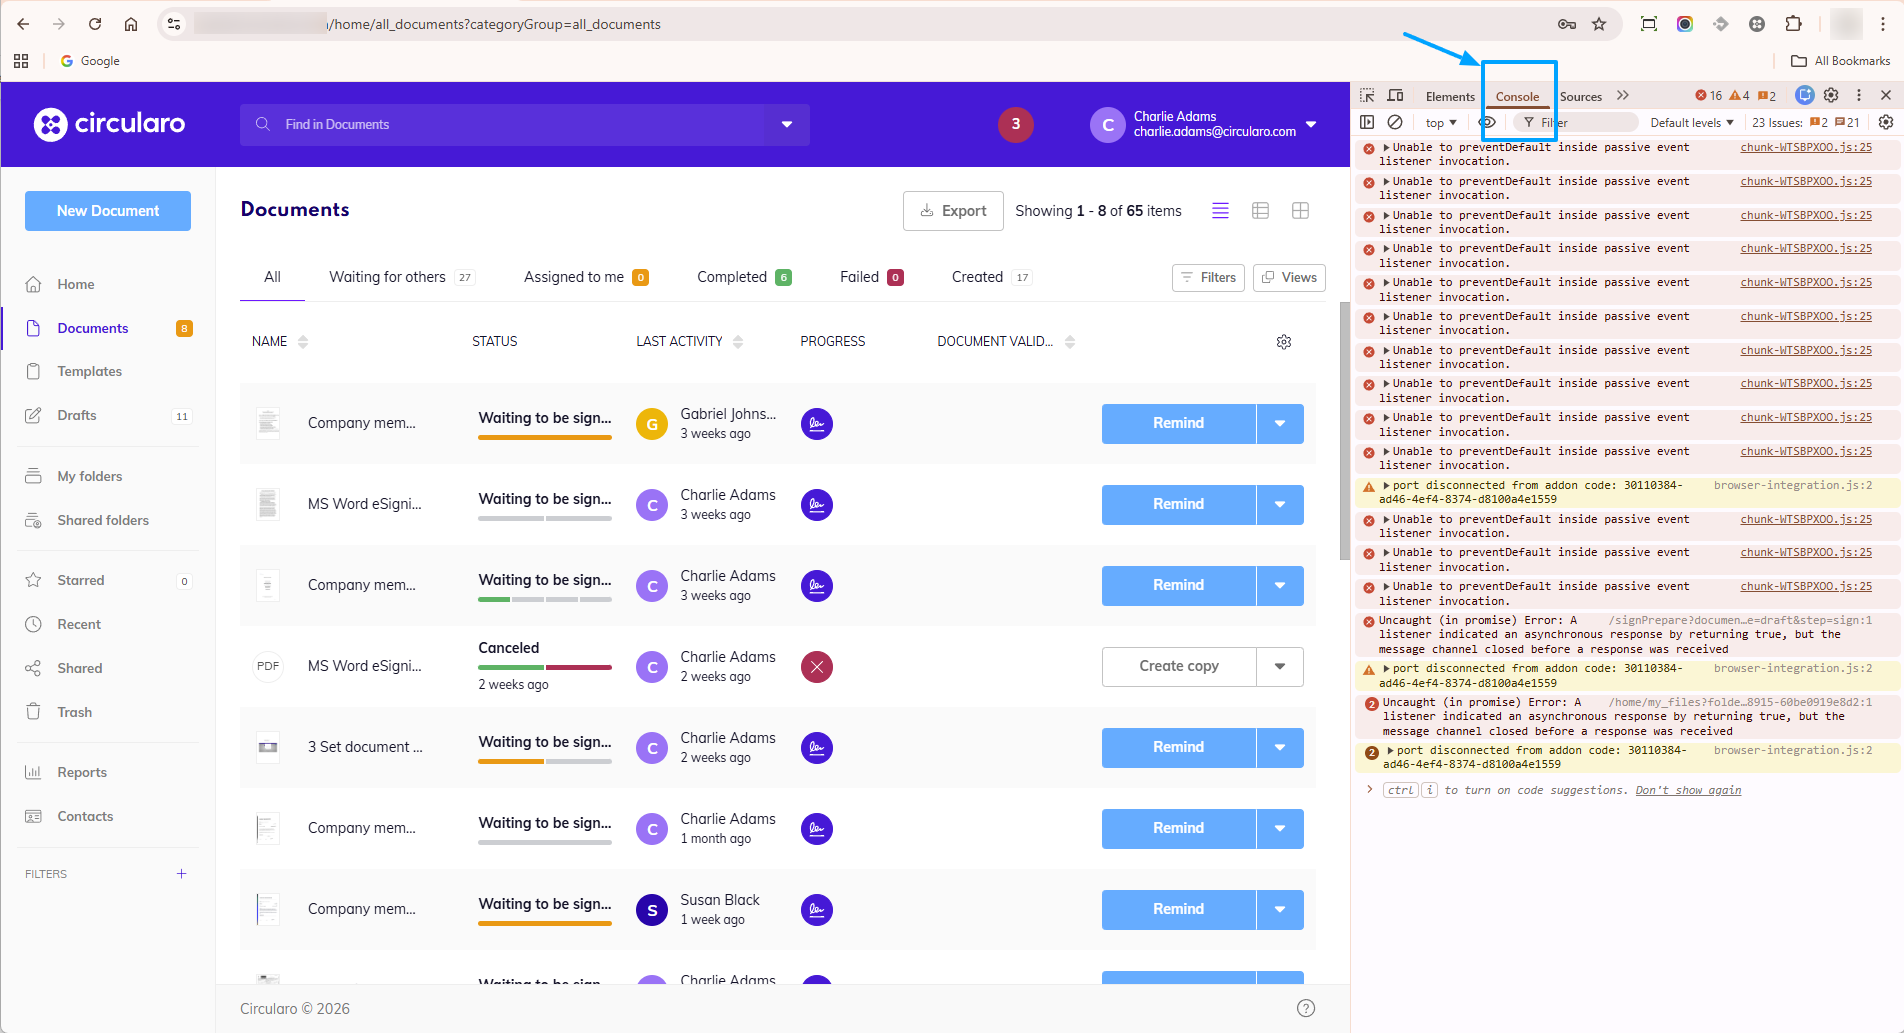Toggle the device toolbar in DevTools
This screenshot has height=1033, width=1904.
click(x=1395, y=95)
